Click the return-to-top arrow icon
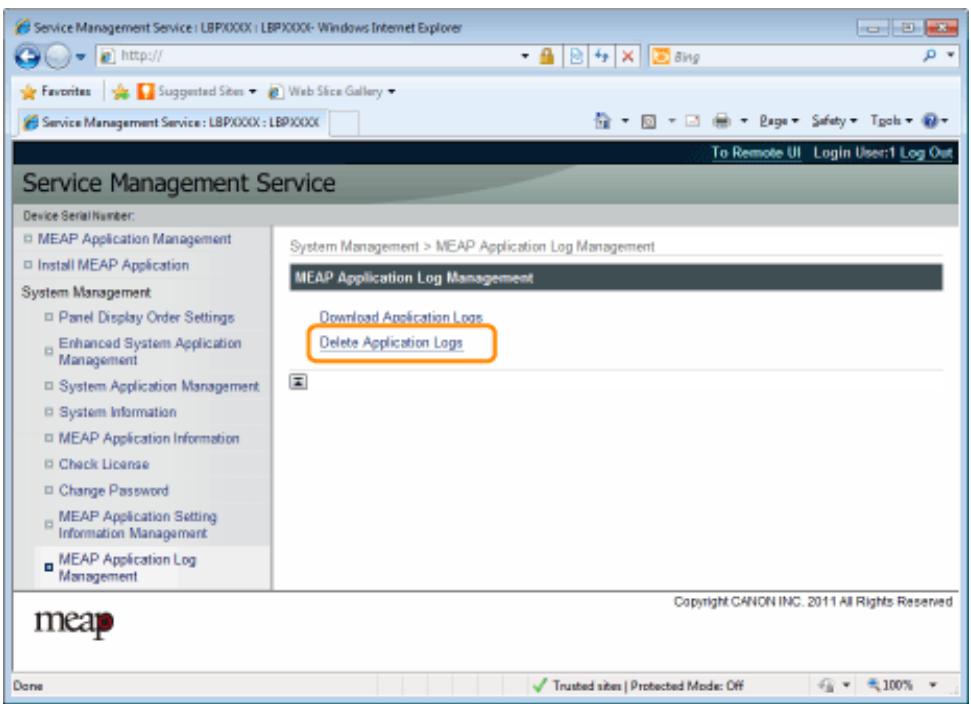971x704 pixels. click(298, 382)
